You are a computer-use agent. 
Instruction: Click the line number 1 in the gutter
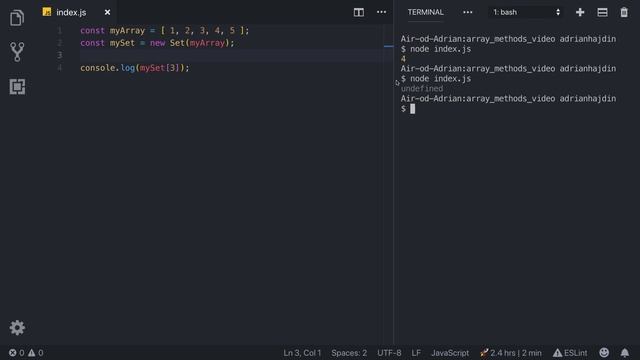click(x=60, y=31)
